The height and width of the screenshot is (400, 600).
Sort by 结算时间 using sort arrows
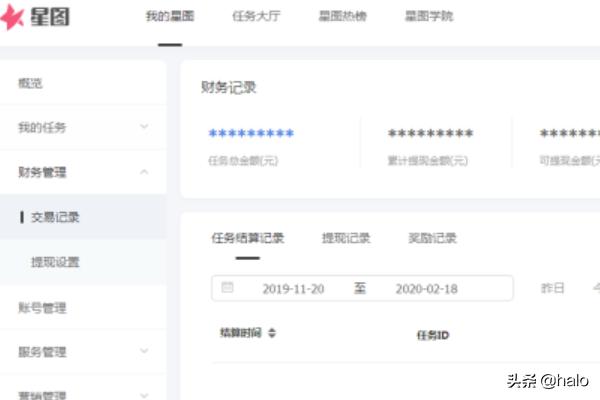click(272, 333)
